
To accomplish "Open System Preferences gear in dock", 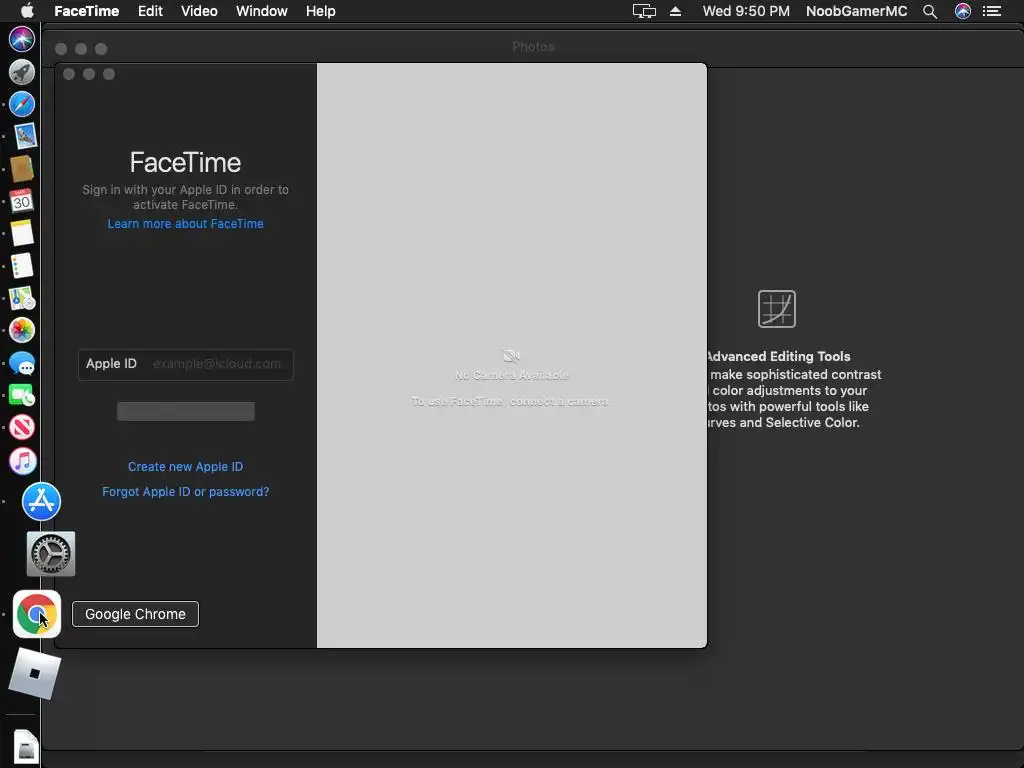I will click(x=51, y=554).
